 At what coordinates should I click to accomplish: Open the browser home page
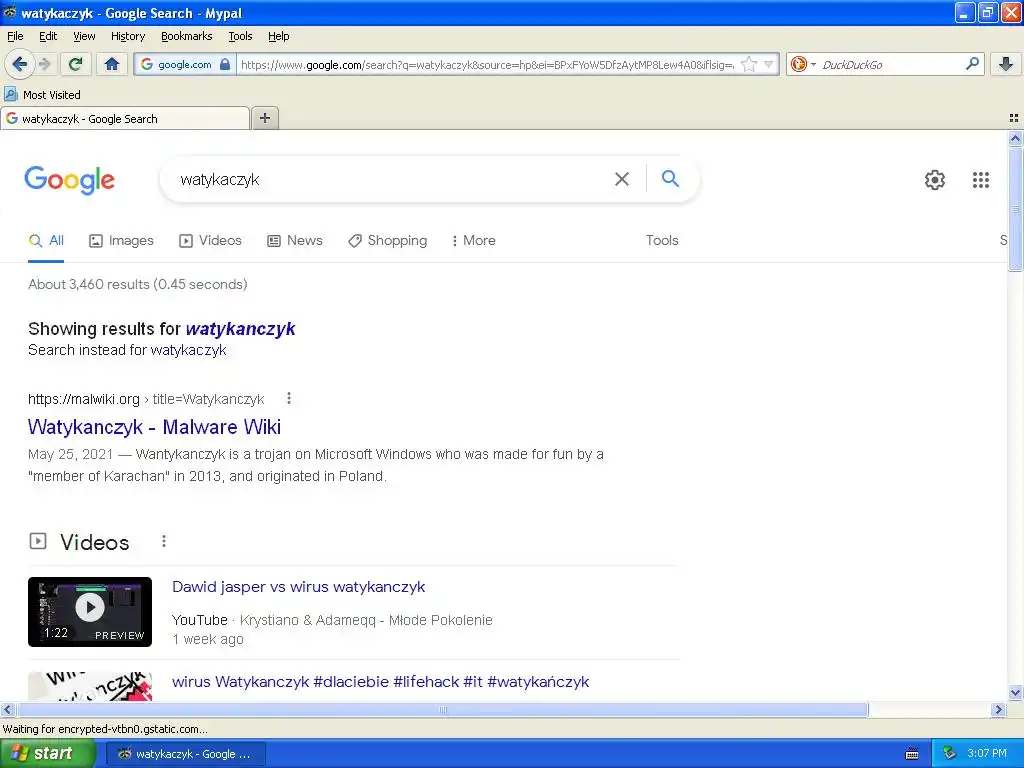pyautogui.click(x=112, y=64)
